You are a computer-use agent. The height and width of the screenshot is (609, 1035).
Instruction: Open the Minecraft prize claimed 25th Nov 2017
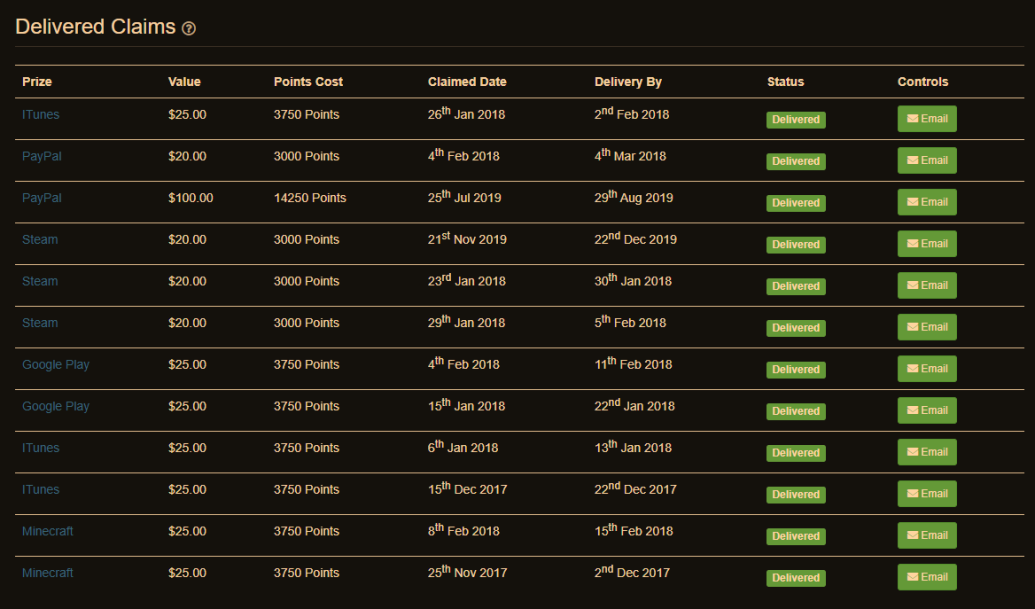[x=48, y=573]
